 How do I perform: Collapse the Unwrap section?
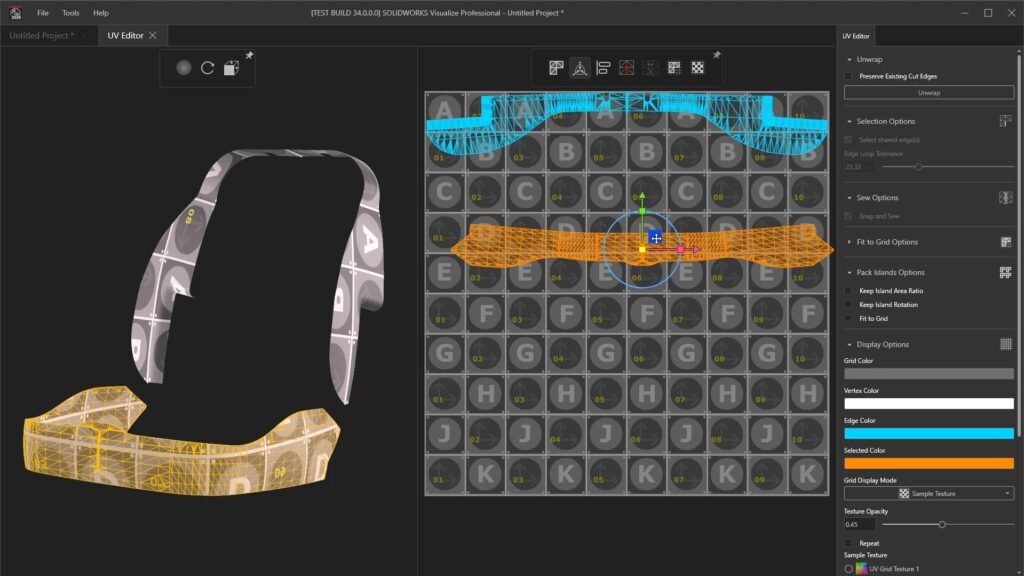[849, 59]
